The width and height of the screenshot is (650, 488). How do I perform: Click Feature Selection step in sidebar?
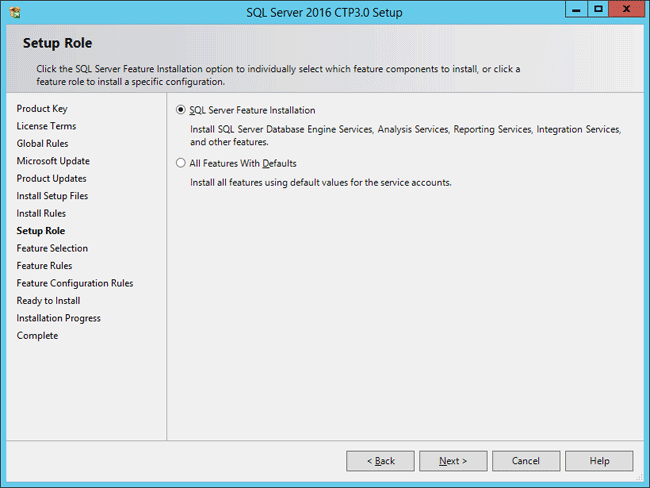tap(52, 248)
